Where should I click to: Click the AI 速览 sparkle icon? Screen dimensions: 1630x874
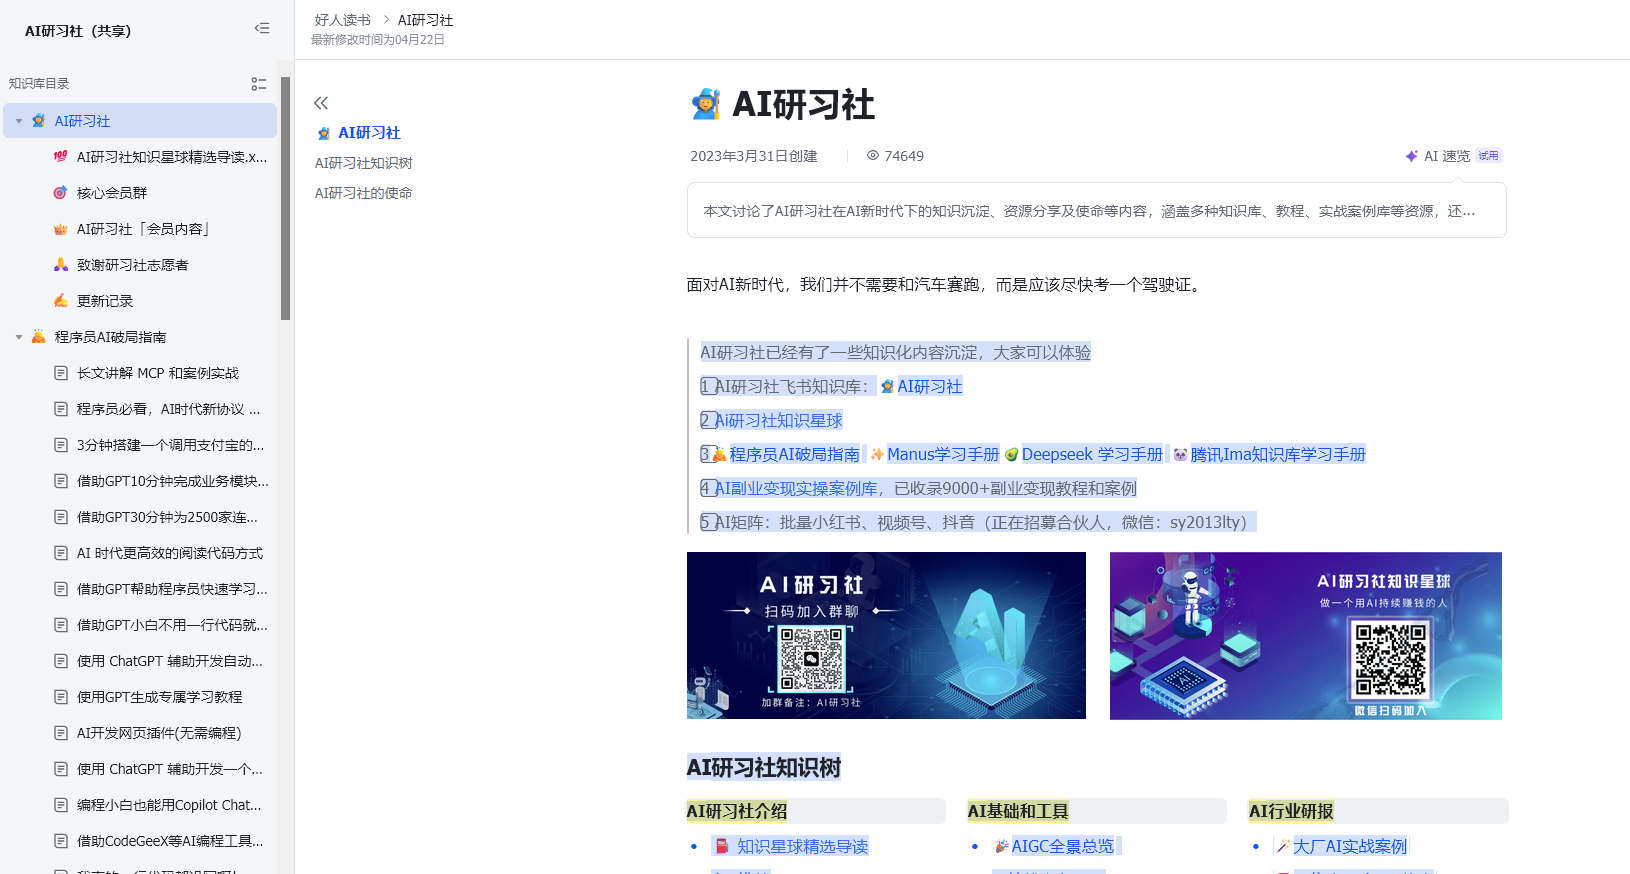click(1411, 156)
